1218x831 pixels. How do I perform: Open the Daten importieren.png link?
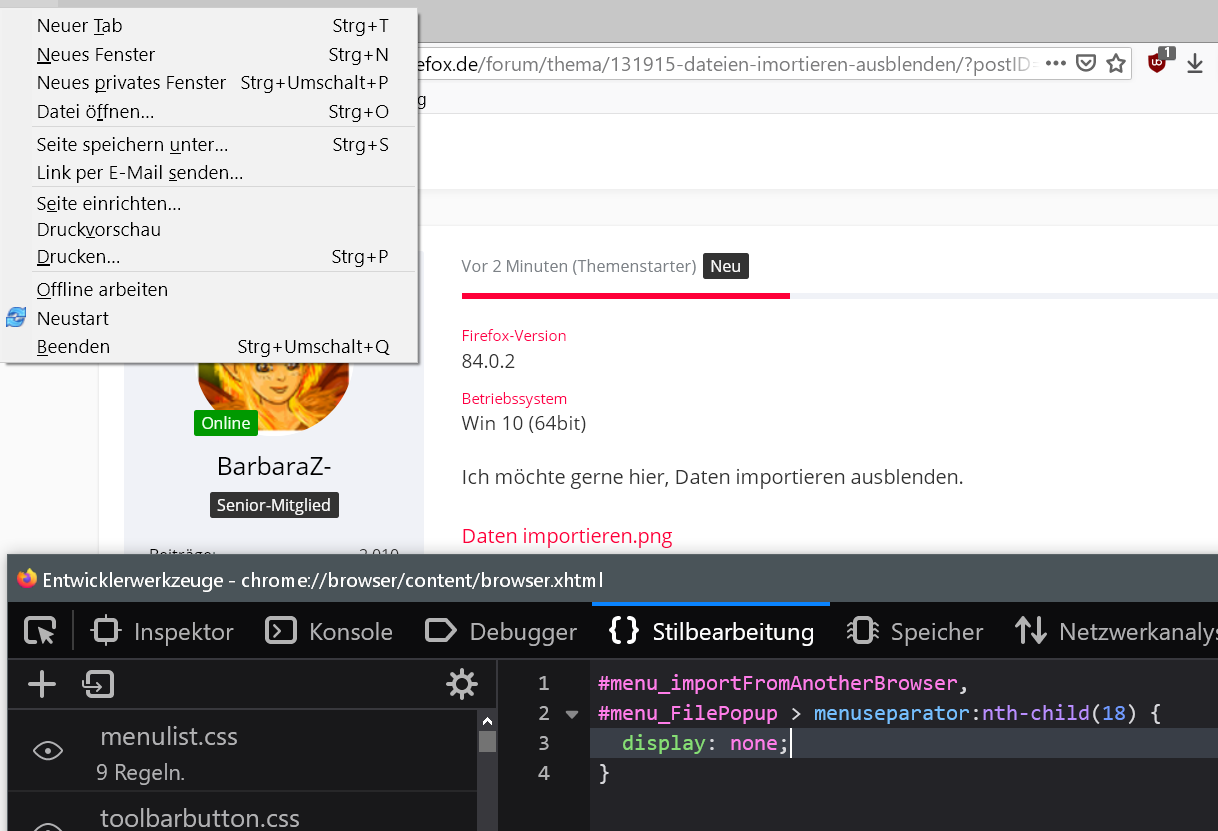[567, 536]
